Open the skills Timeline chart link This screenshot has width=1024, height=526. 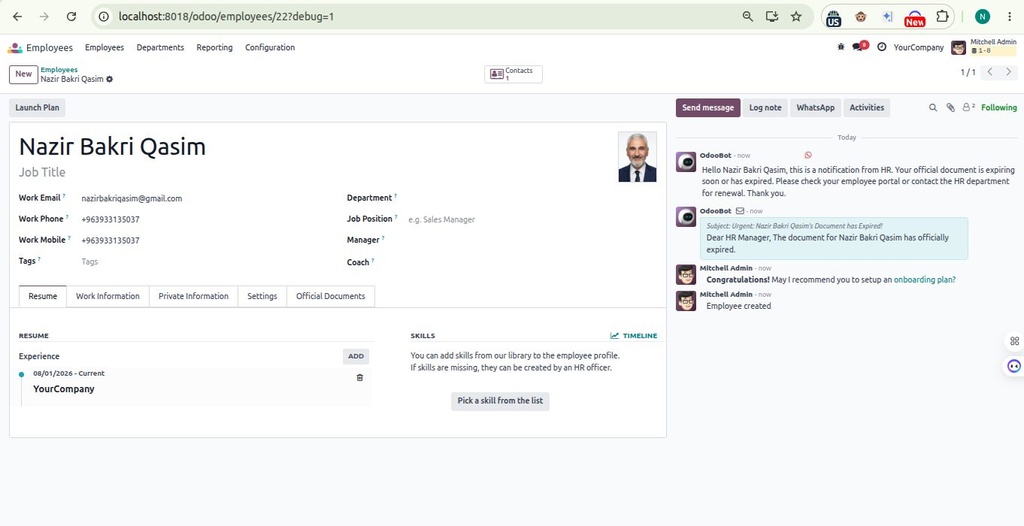pos(633,336)
